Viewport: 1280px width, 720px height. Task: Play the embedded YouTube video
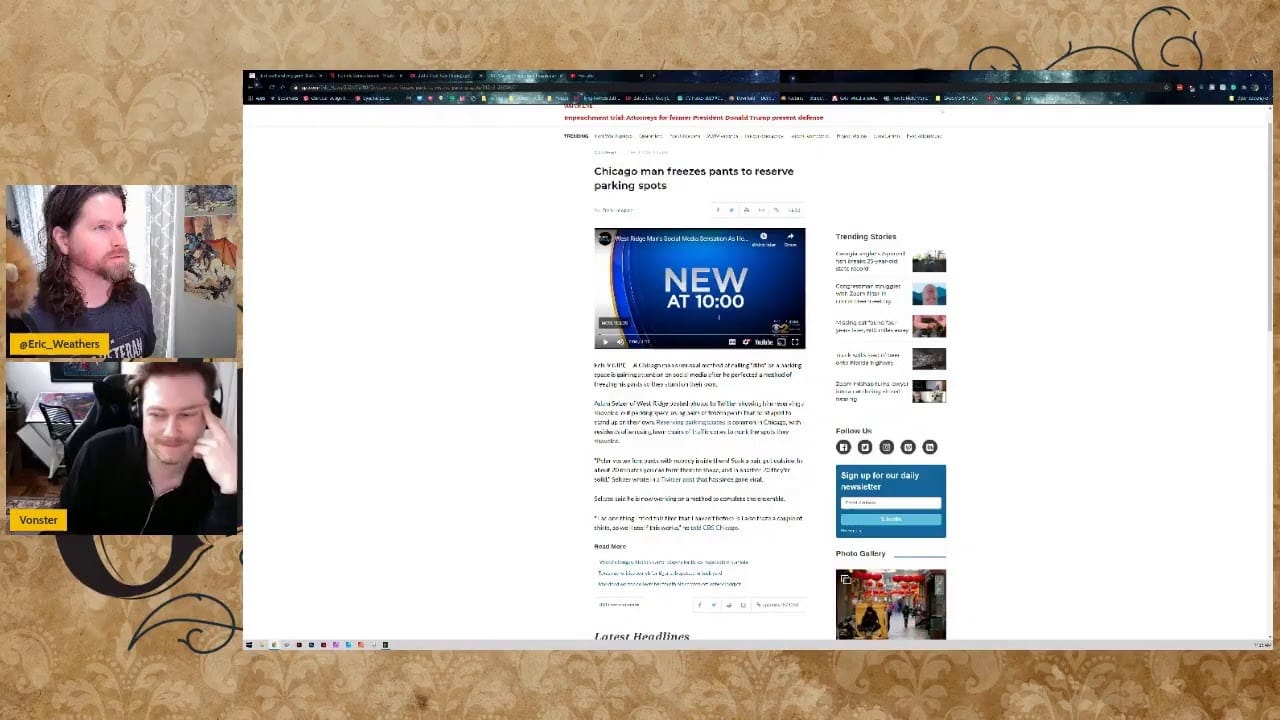pyautogui.click(x=605, y=342)
